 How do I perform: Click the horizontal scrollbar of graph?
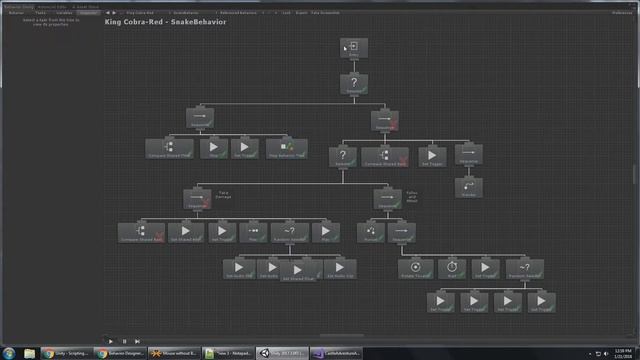coord(342,336)
